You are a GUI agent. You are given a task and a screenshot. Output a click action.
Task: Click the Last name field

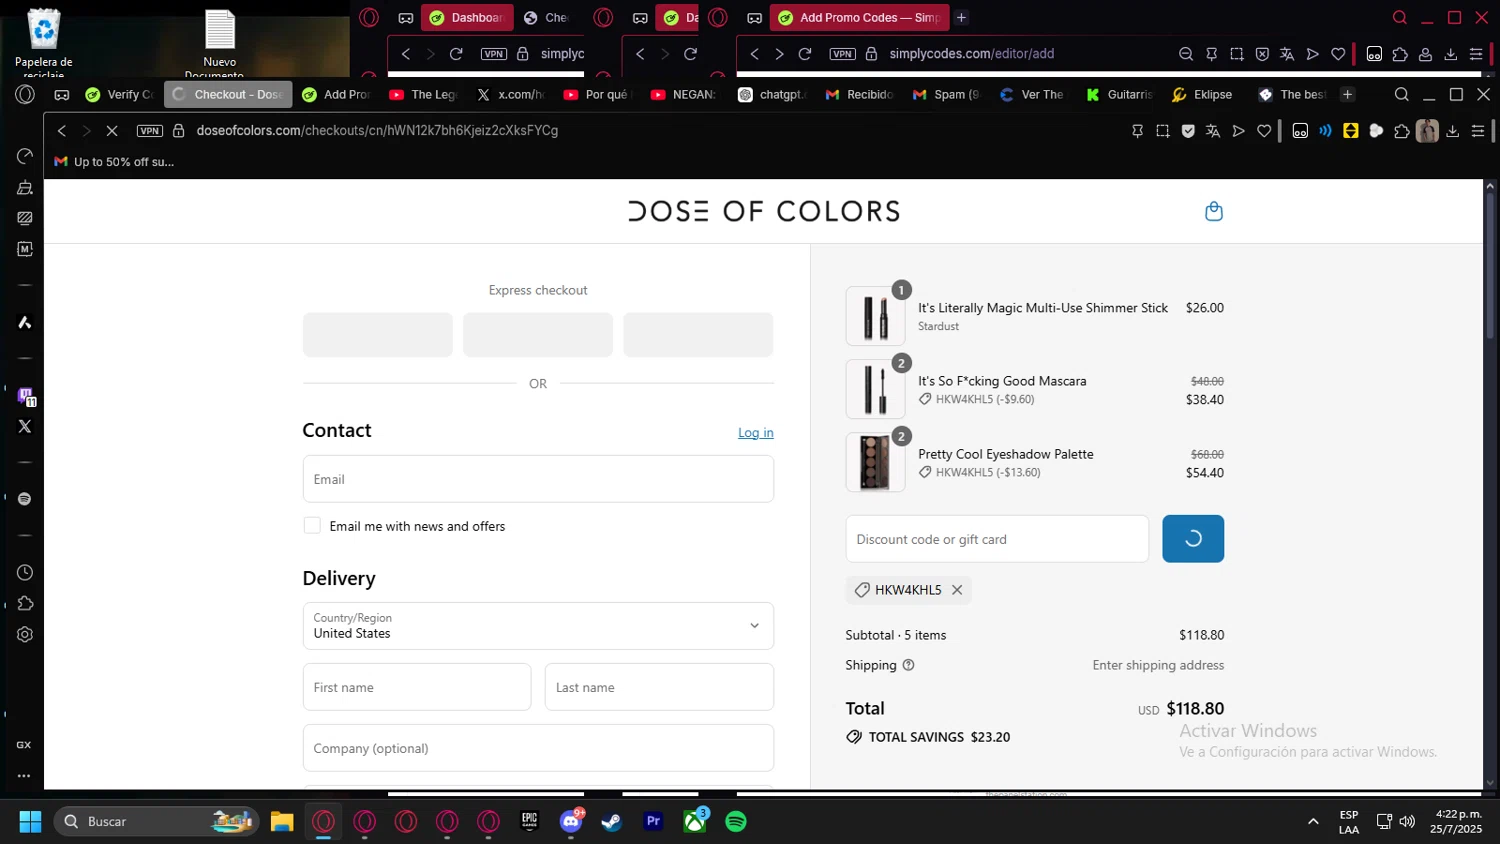click(x=659, y=687)
